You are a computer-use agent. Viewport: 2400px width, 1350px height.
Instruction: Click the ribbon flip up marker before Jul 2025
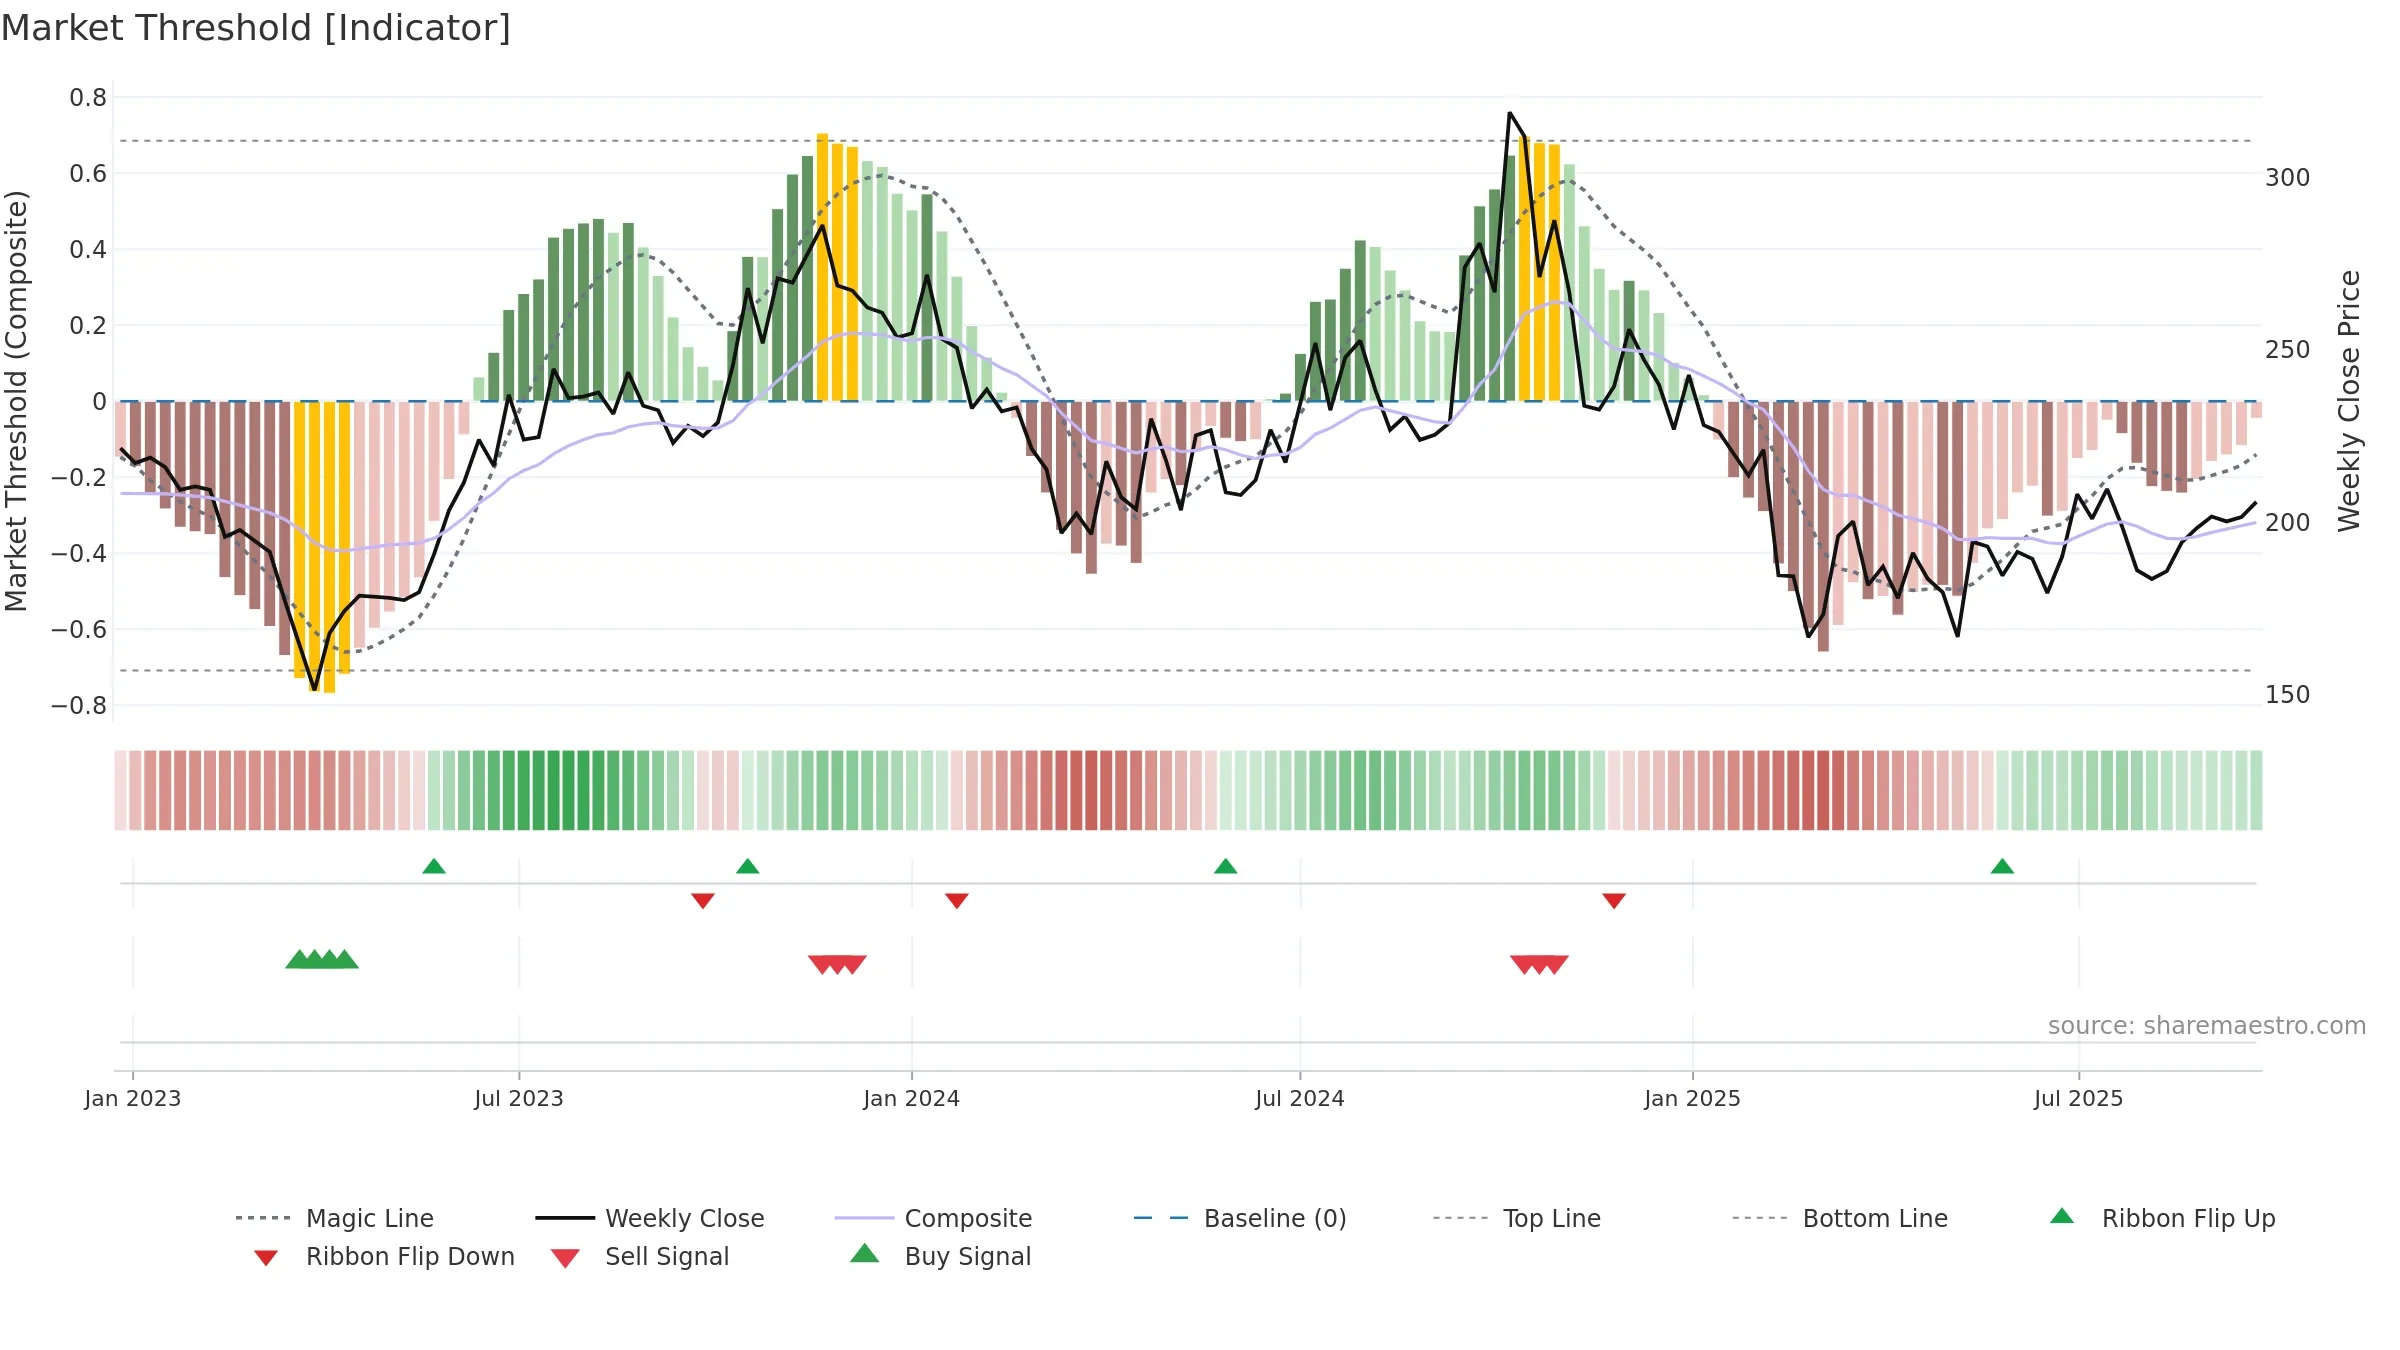2002,866
